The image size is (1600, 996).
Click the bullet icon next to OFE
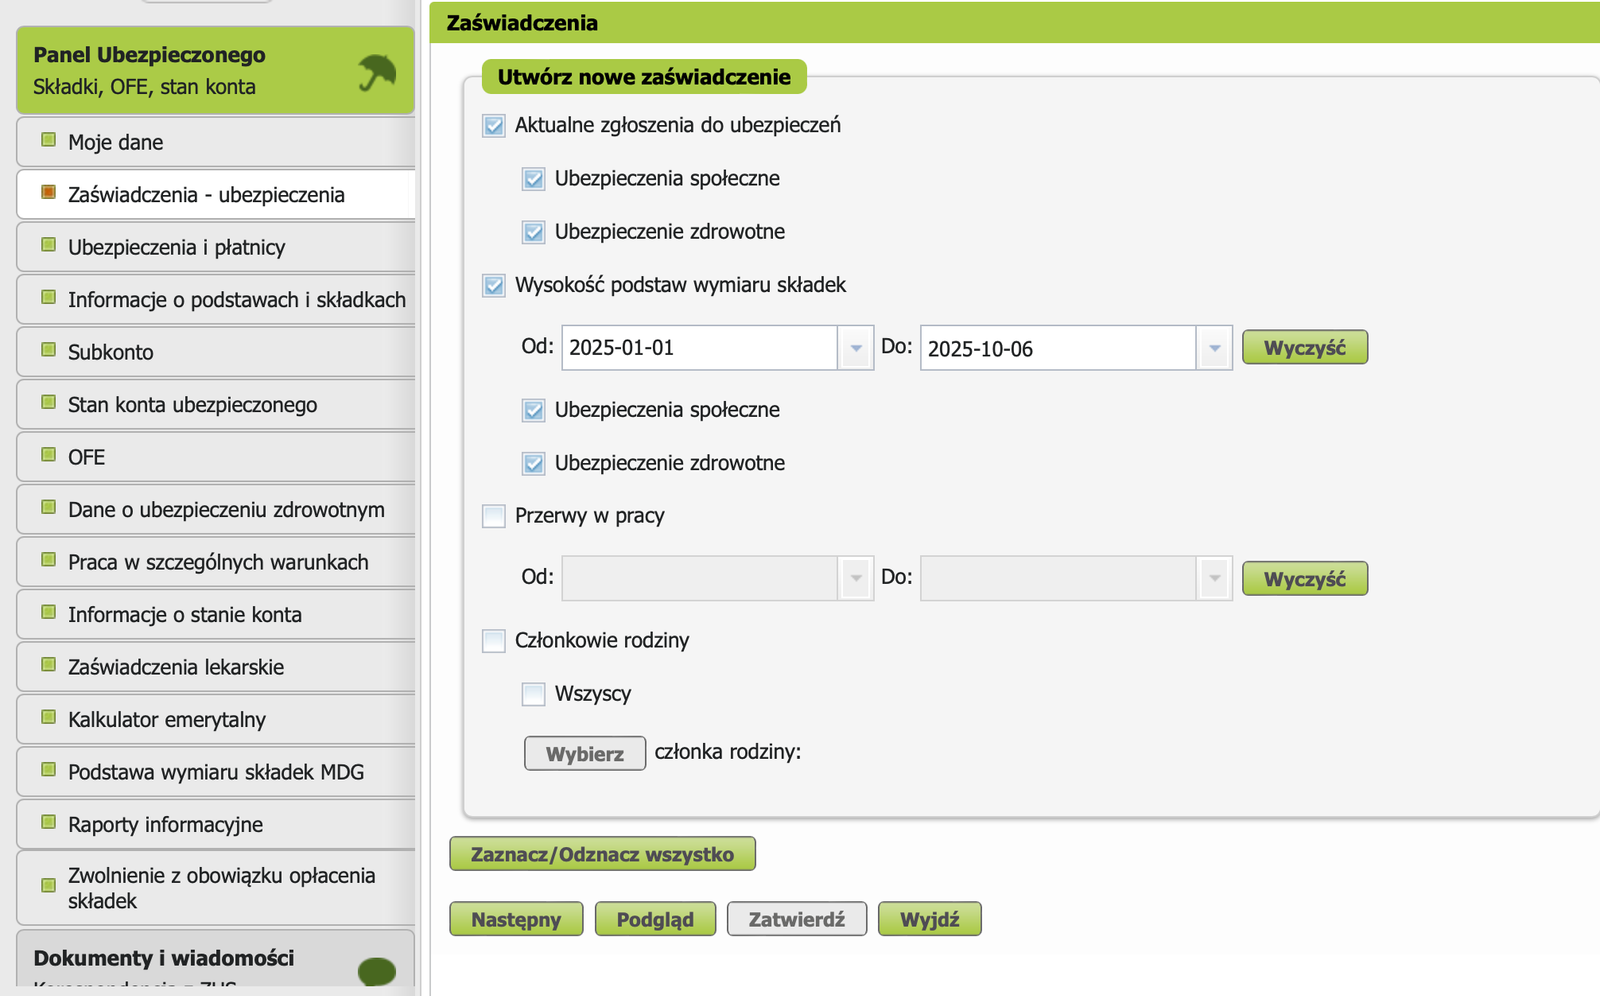[x=48, y=455]
